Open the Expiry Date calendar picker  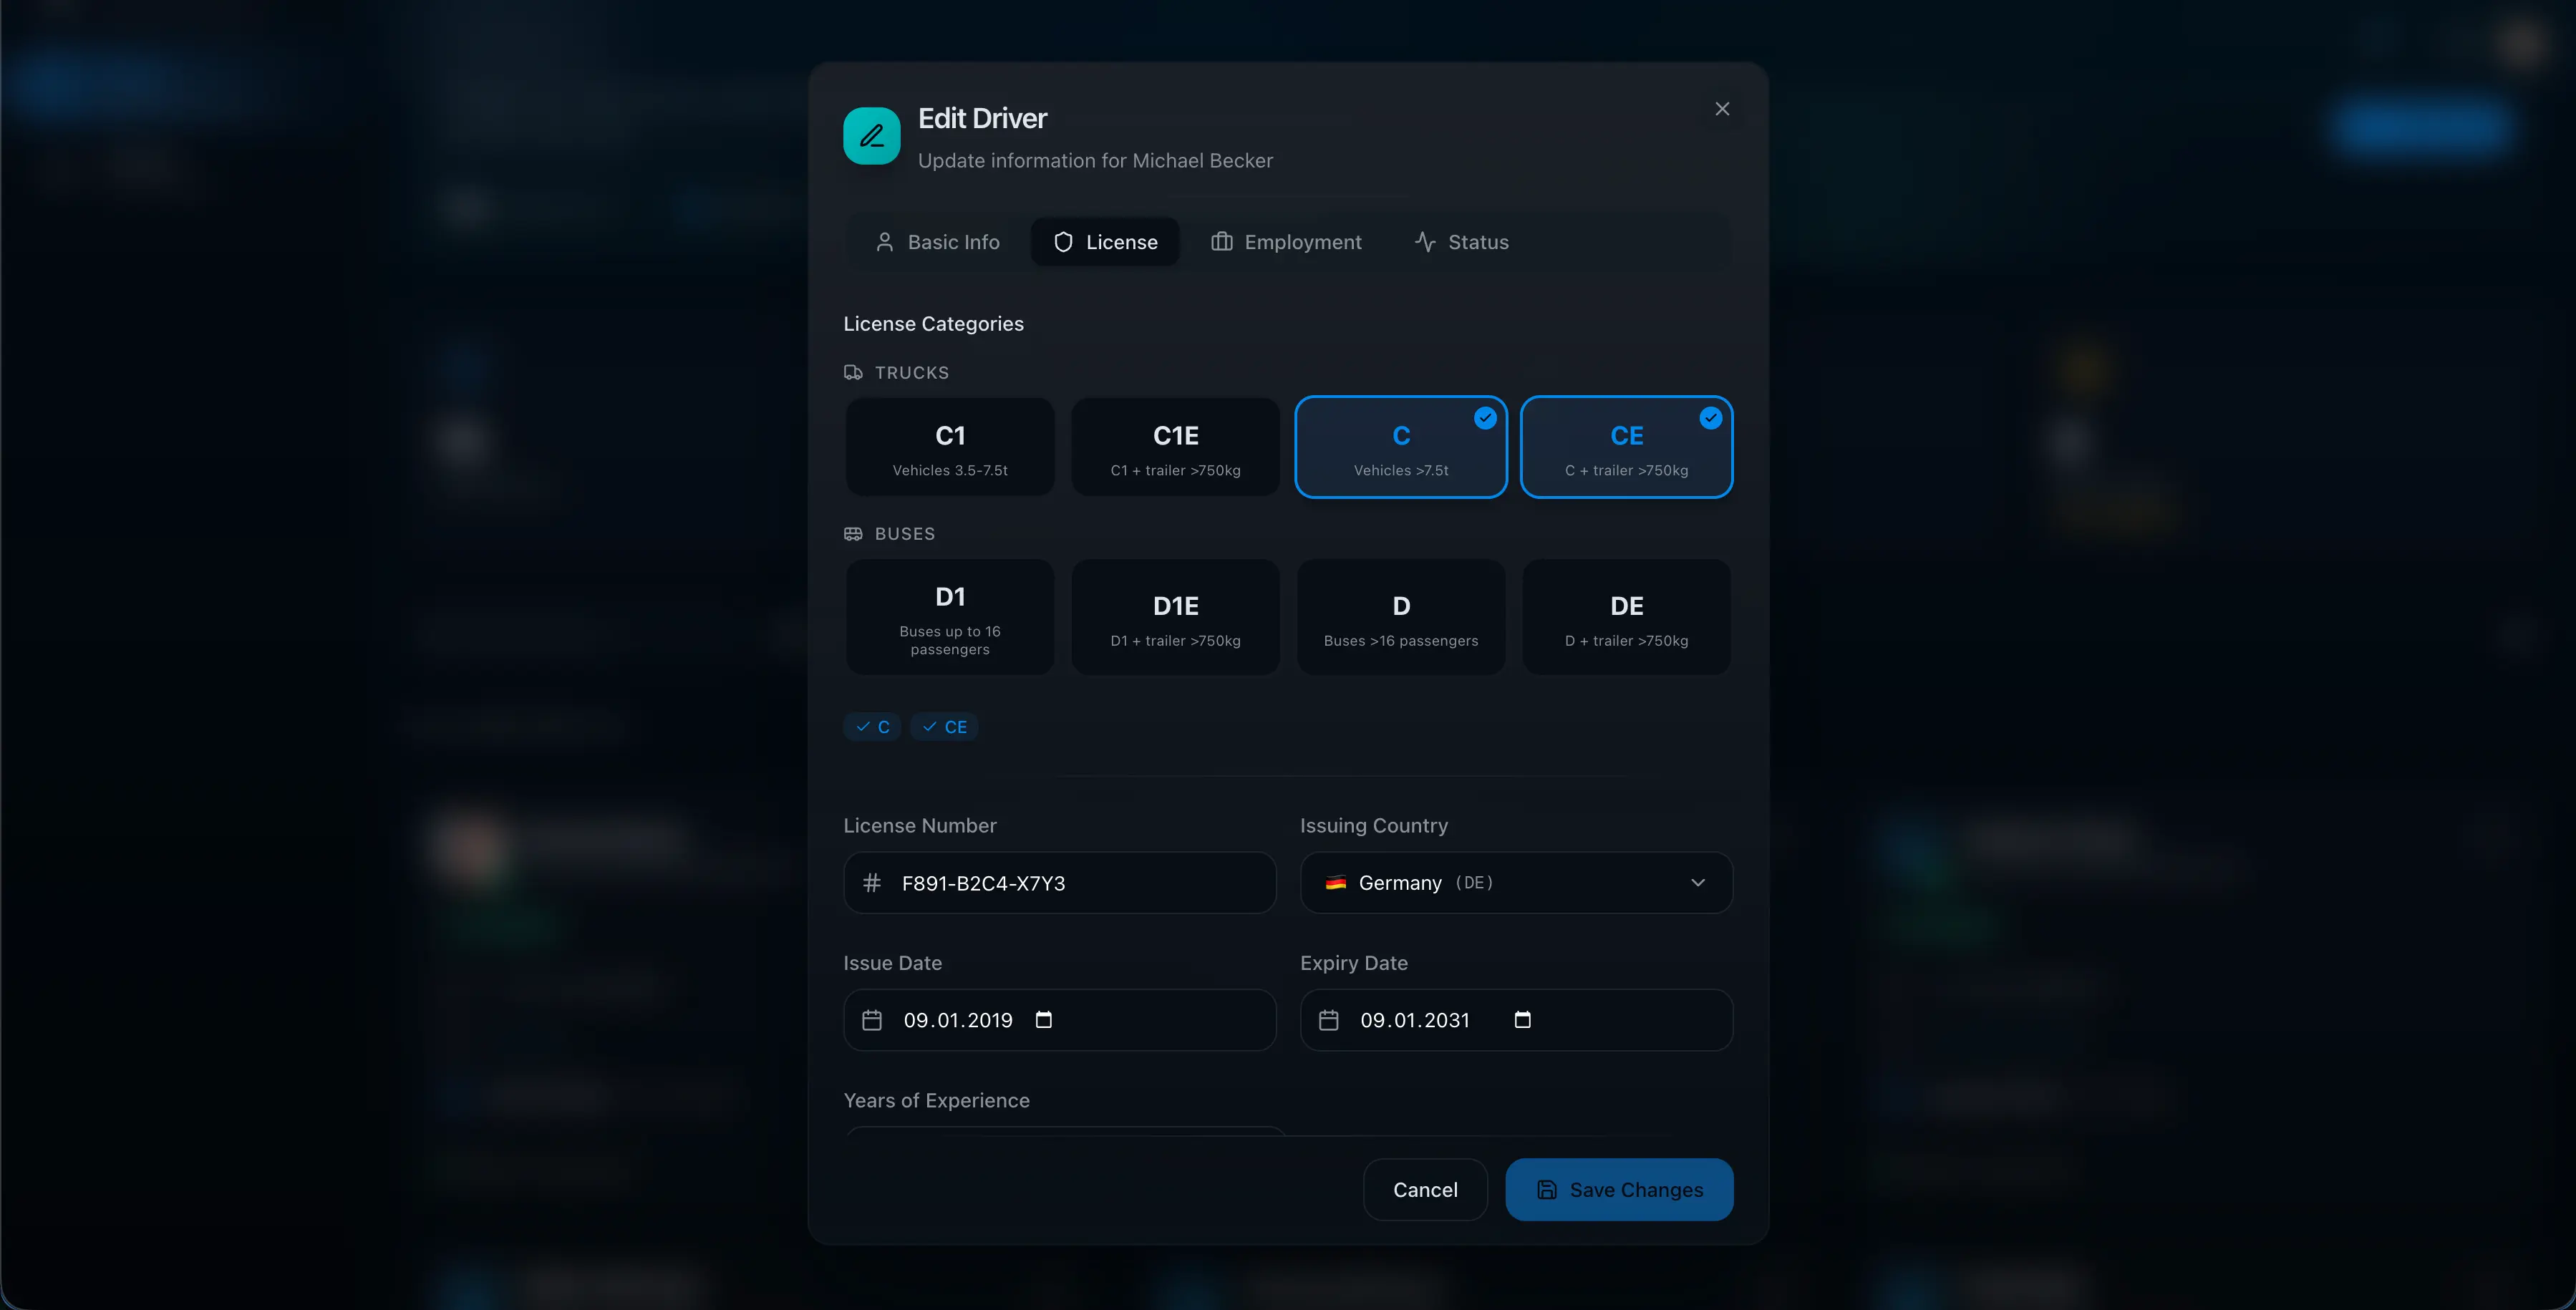pos(1522,1020)
